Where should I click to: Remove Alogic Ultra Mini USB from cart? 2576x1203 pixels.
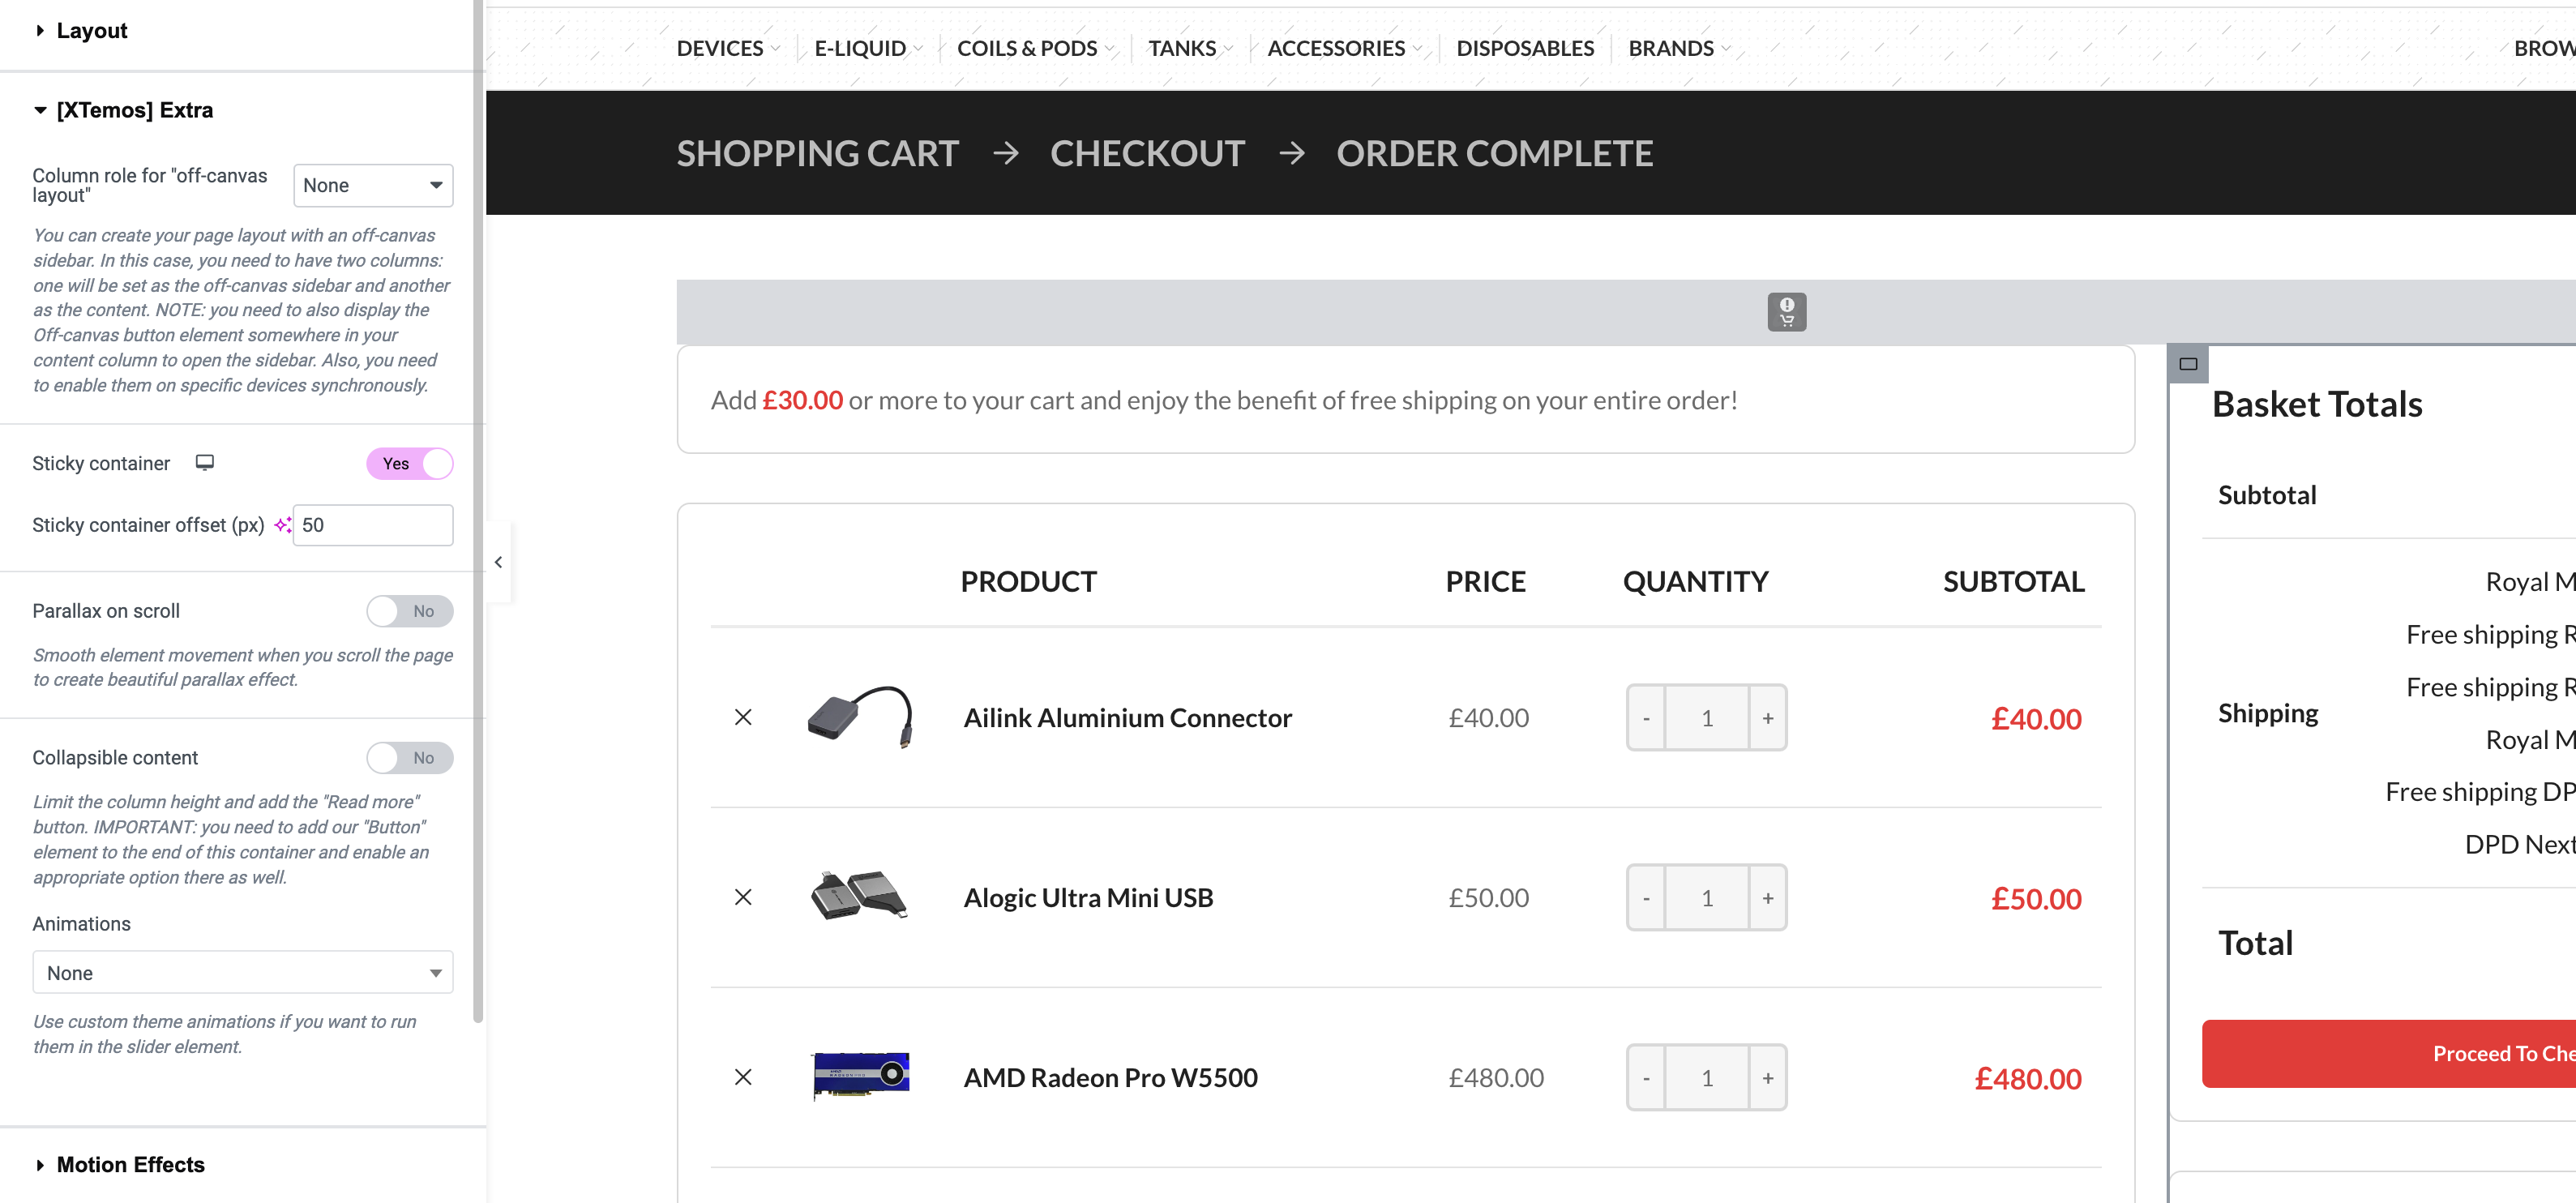(743, 897)
